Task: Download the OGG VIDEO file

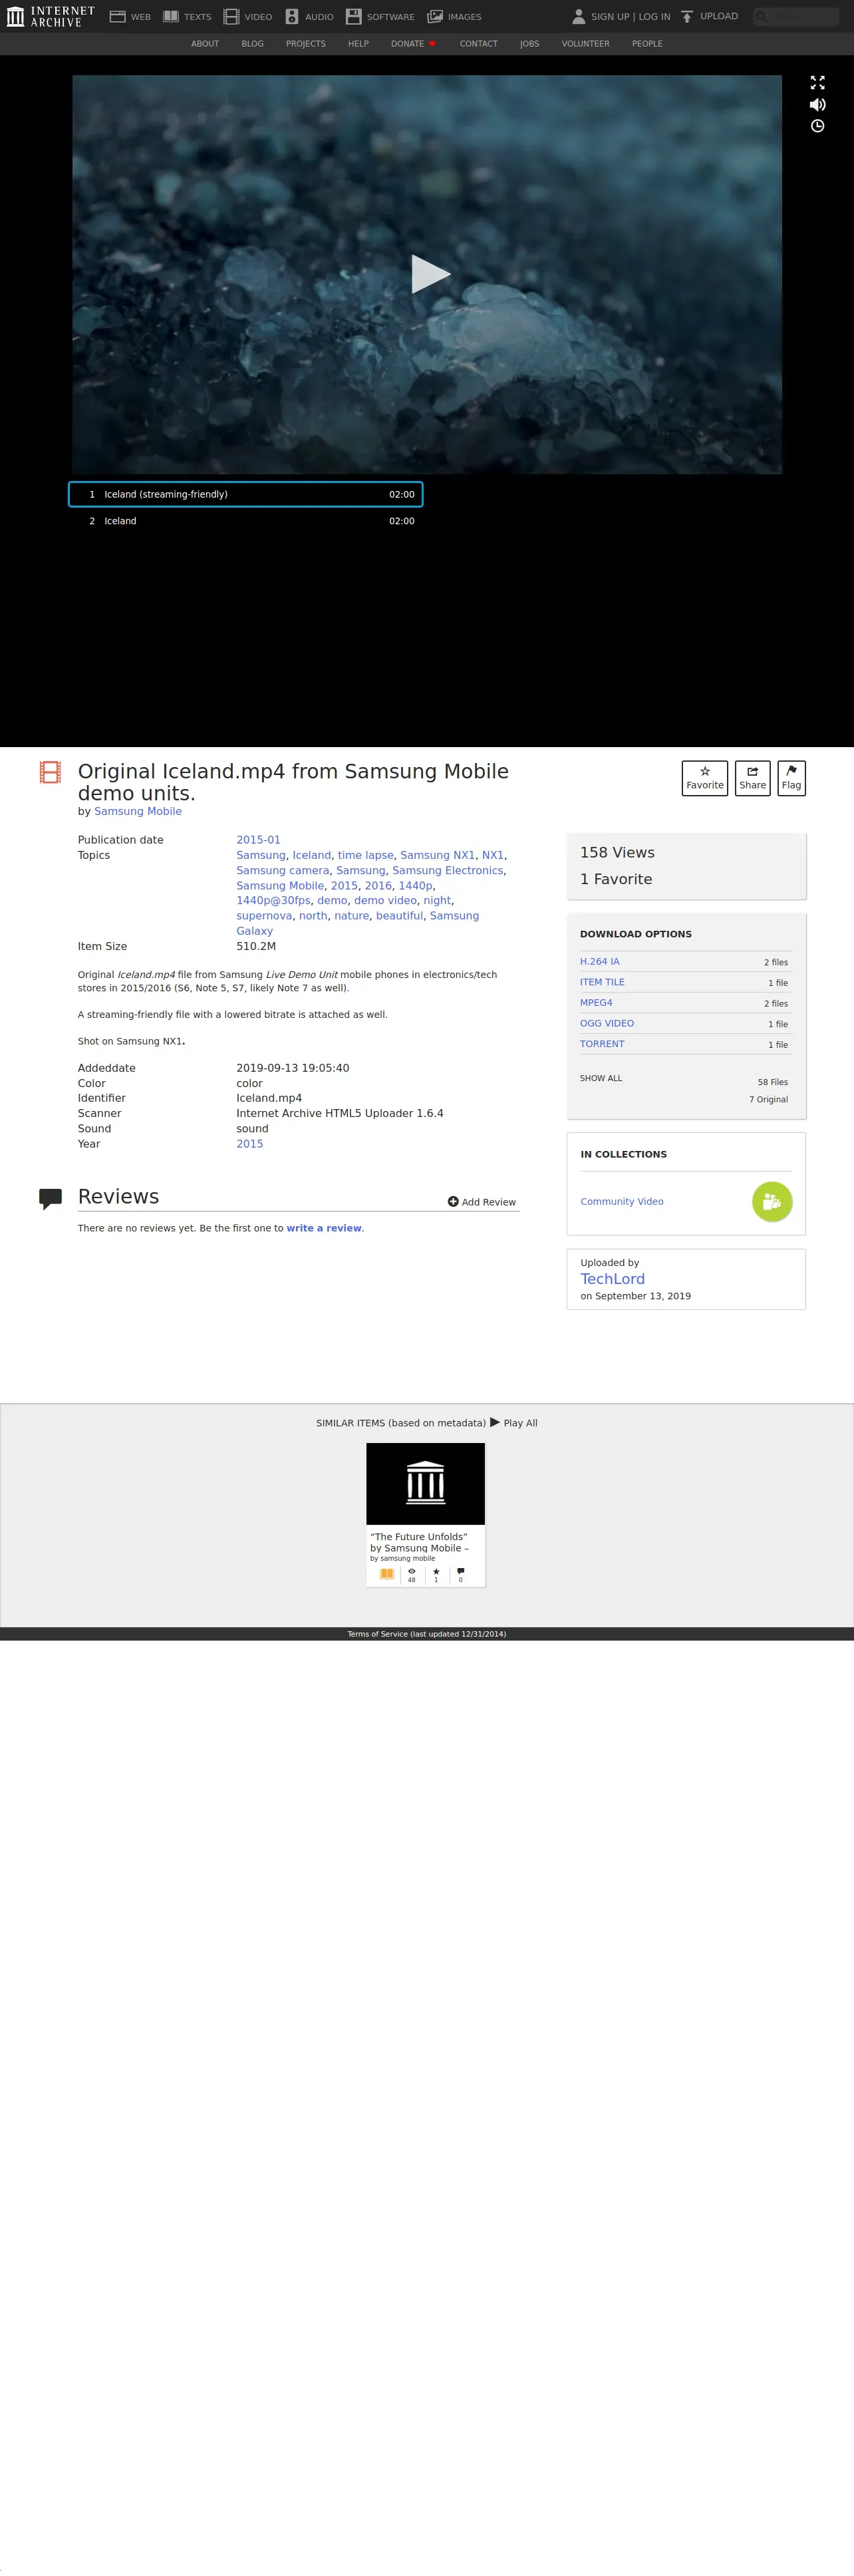Action: [x=607, y=1023]
